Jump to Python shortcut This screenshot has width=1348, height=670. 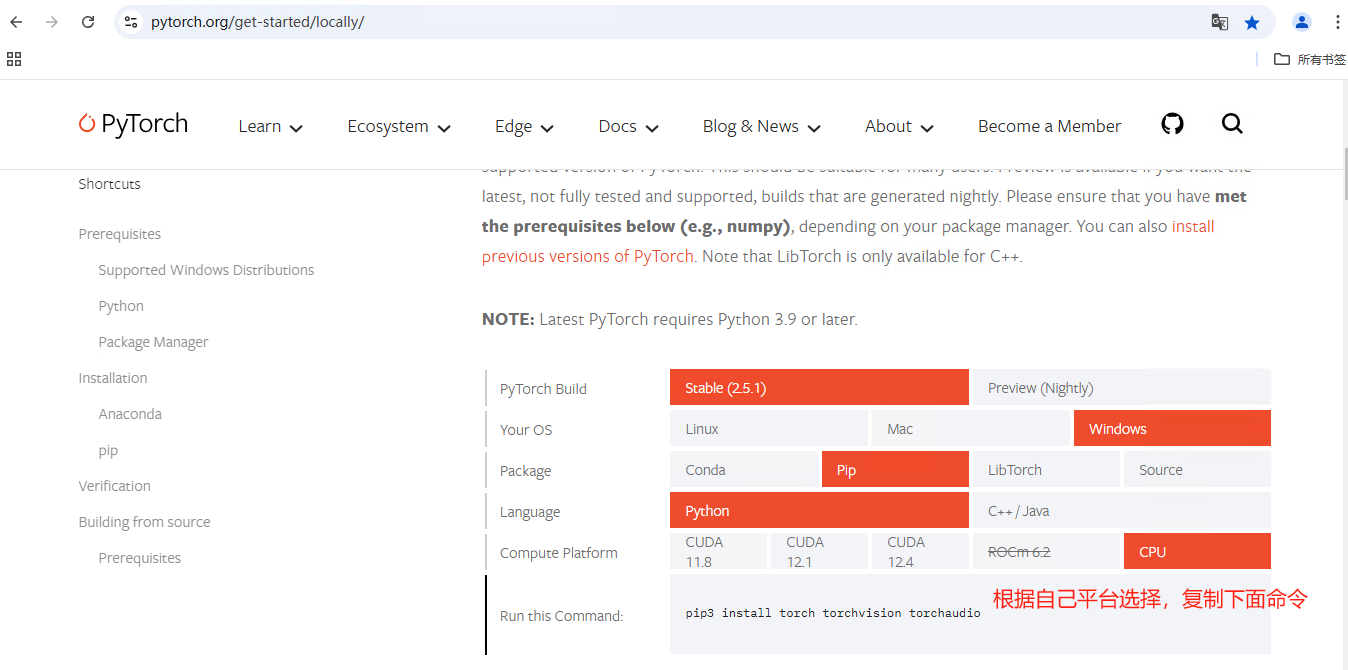pyautogui.click(x=121, y=306)
